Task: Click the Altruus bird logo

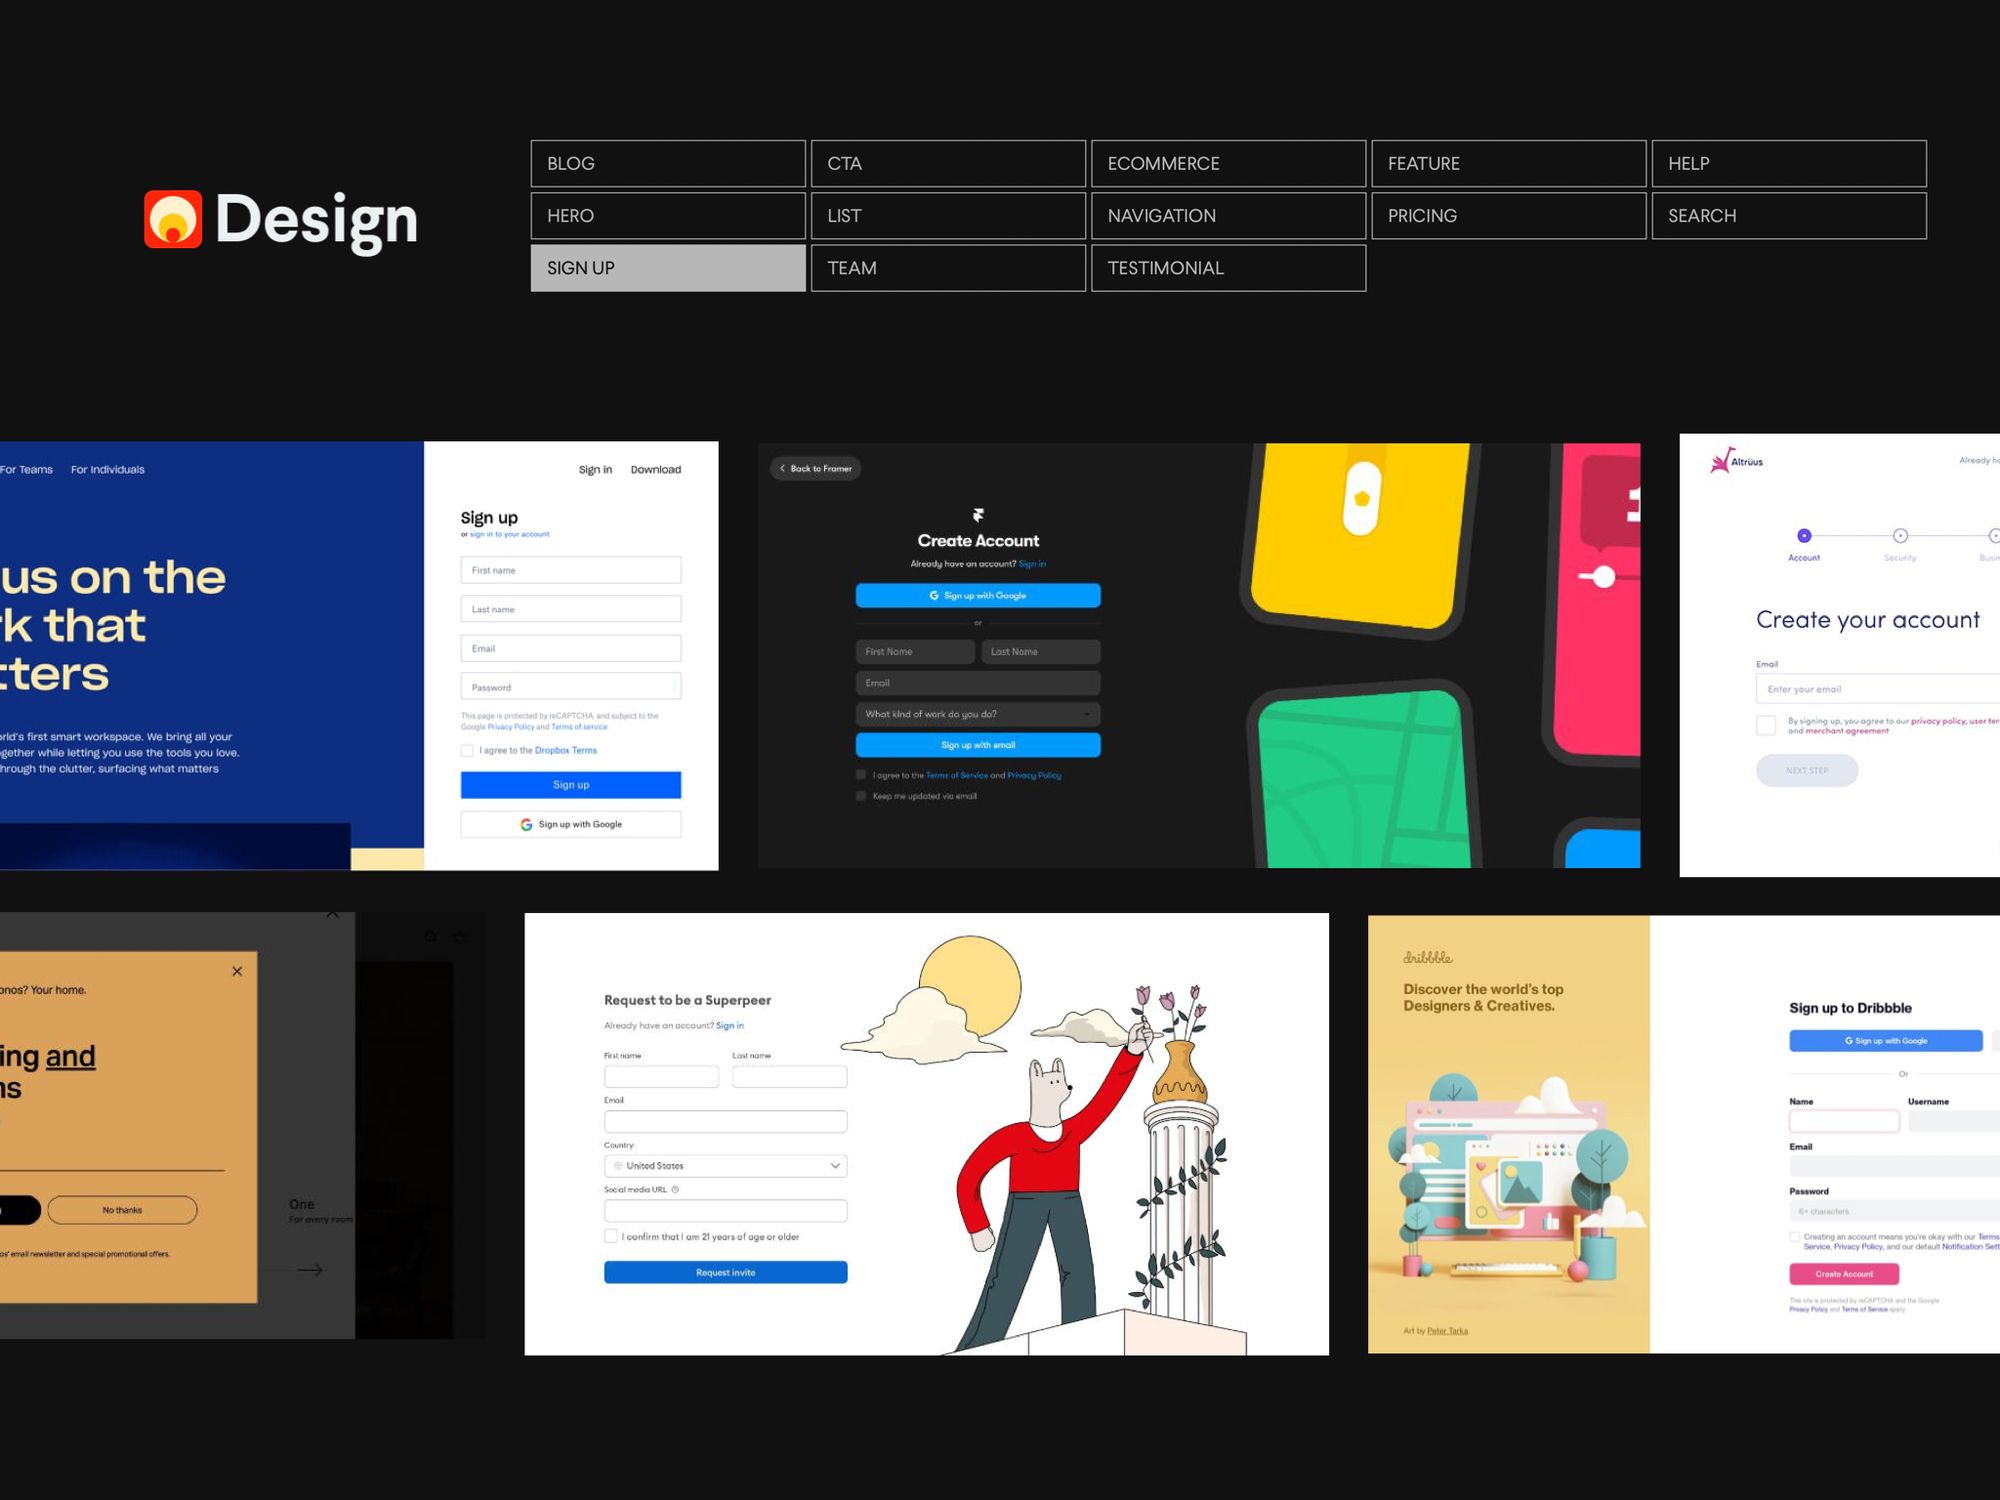Action: click(x=1721, y=461)
